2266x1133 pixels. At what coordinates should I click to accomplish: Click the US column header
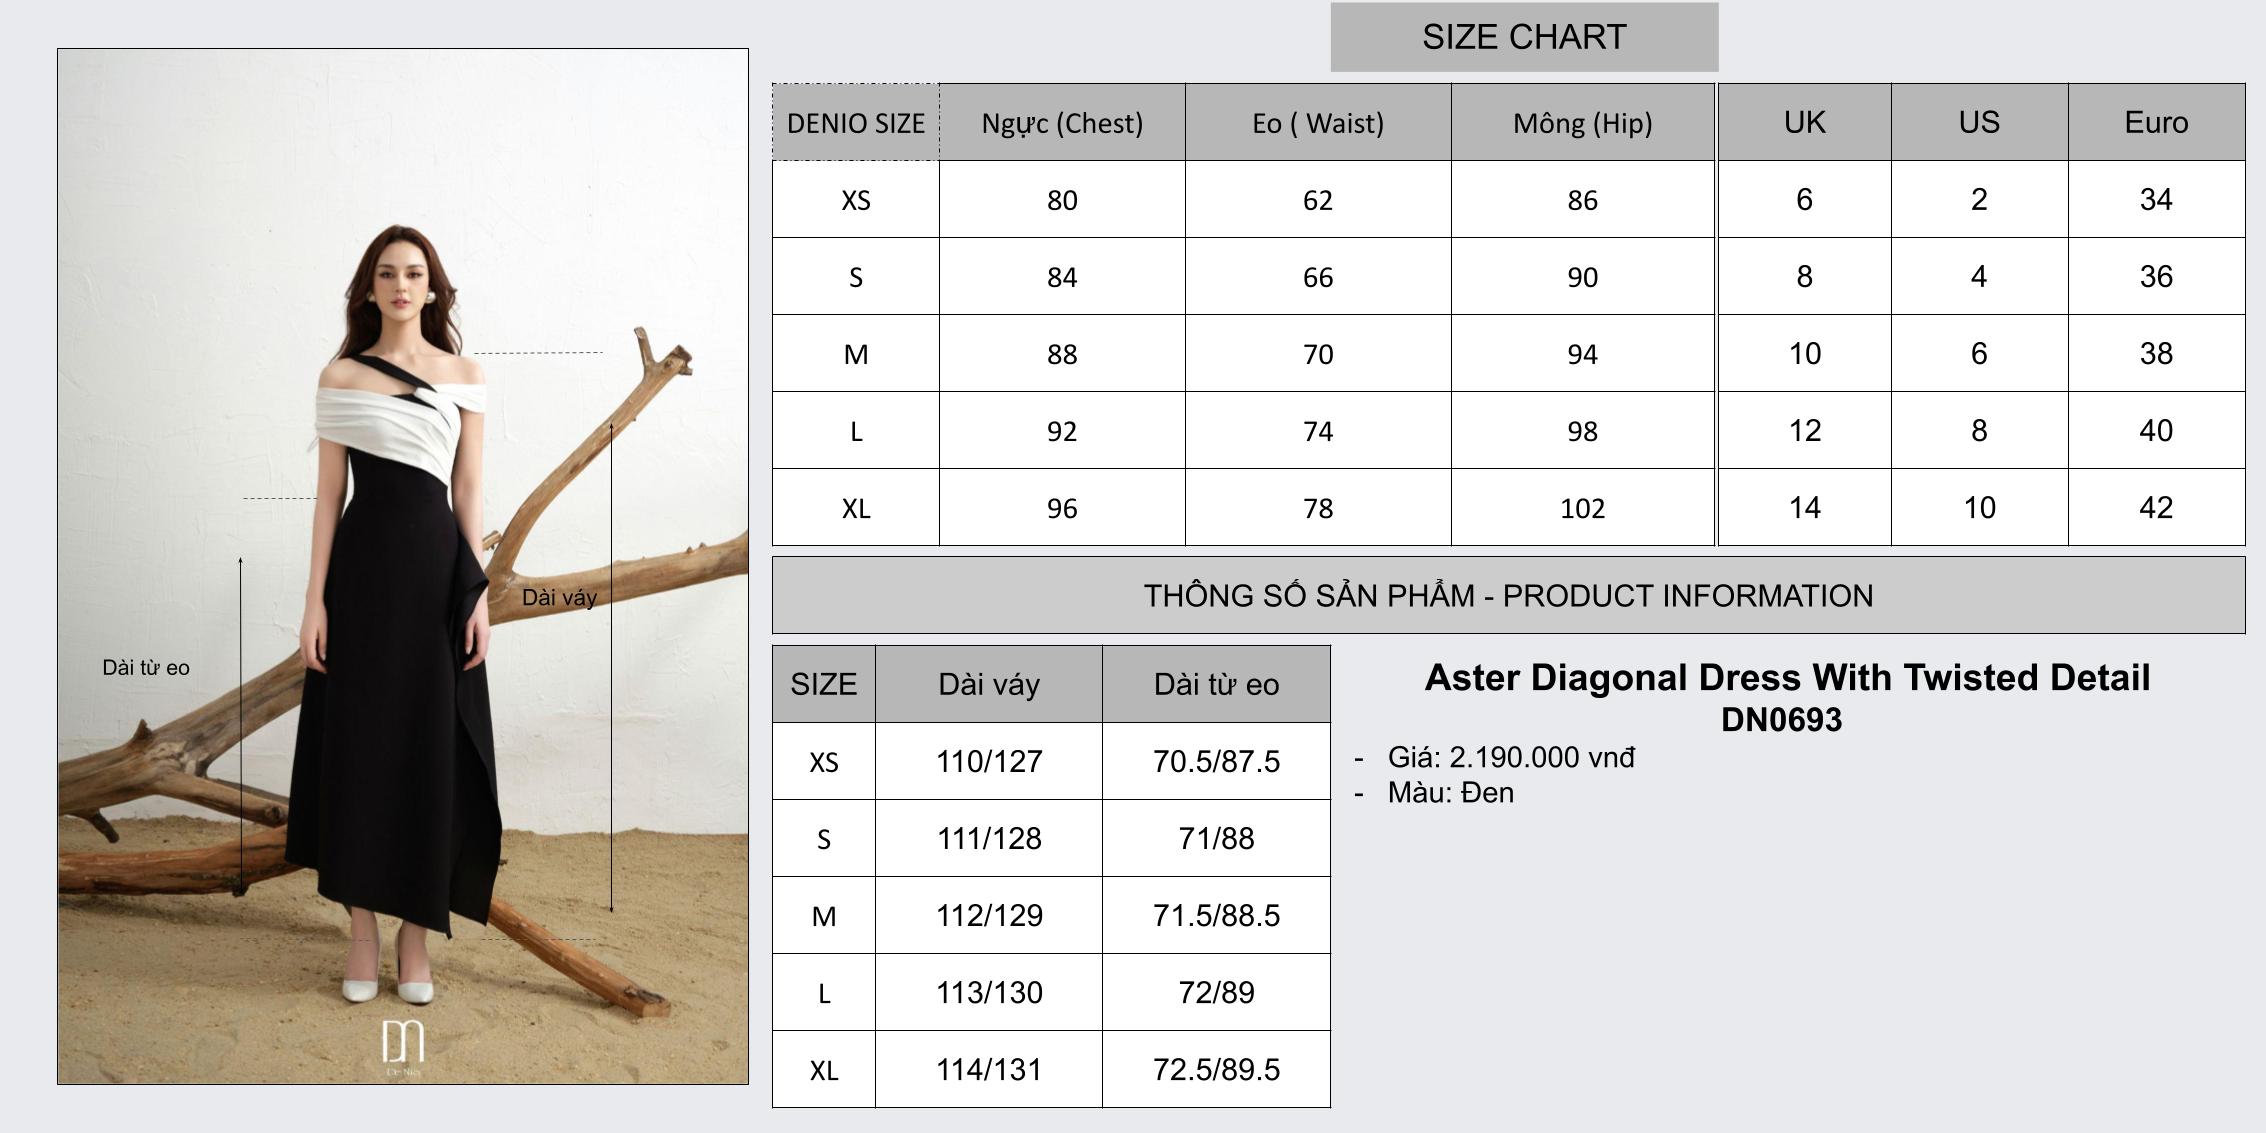pos(1979,122)
